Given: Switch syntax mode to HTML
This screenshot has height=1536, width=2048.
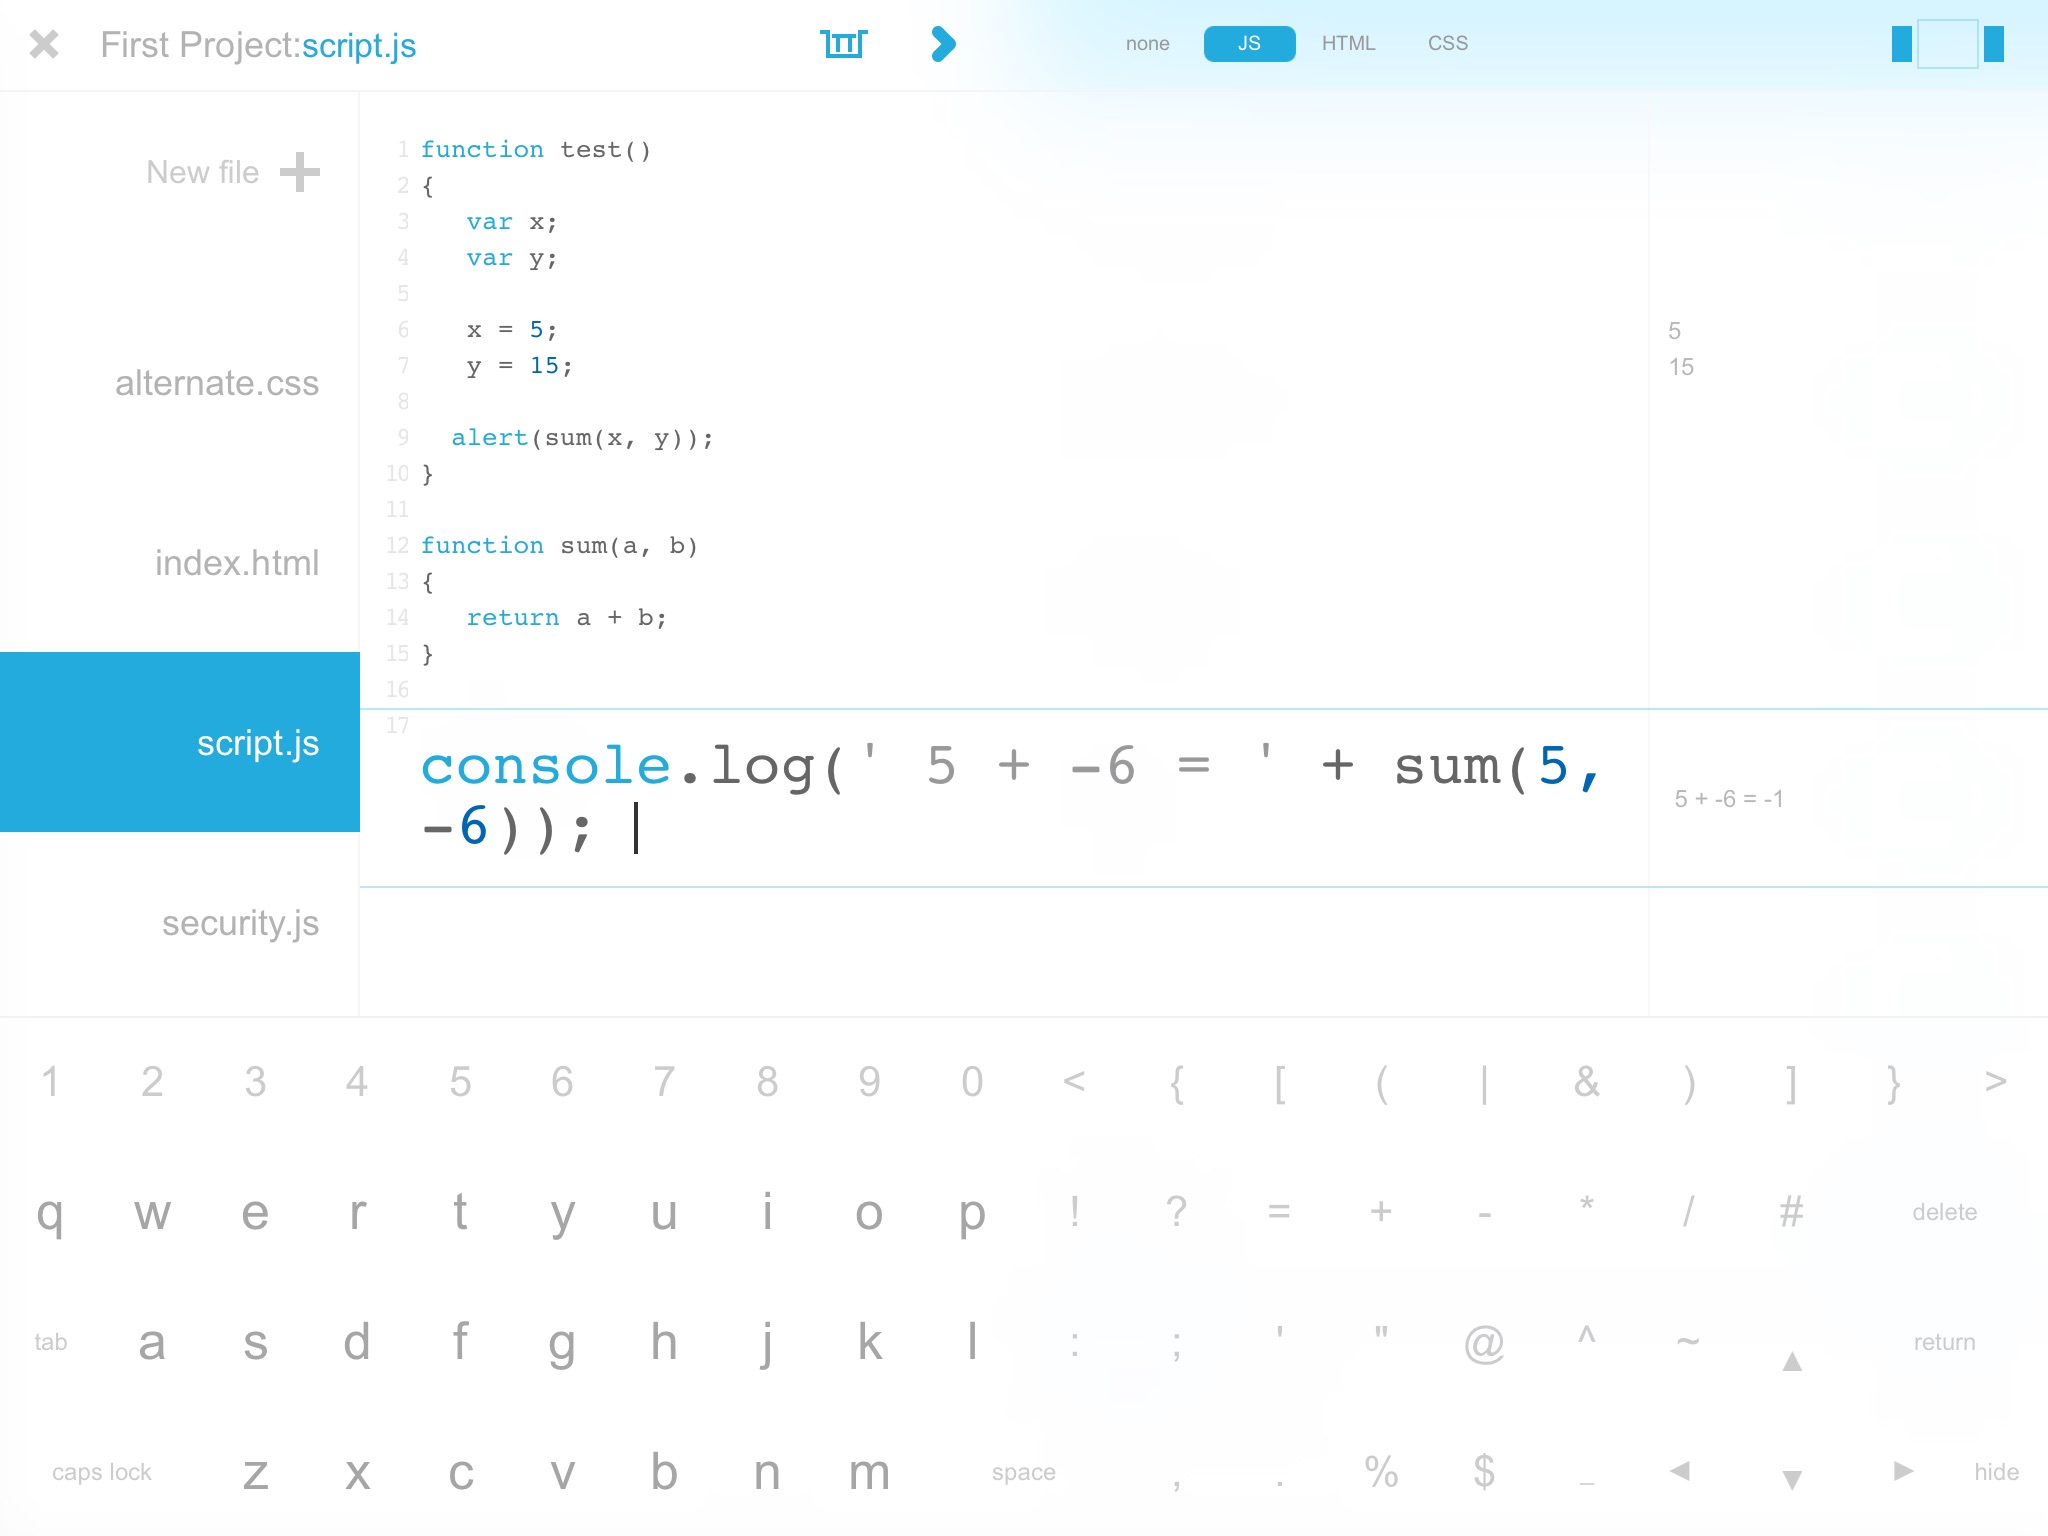Looking at the screenshot, I should click(x=1348, y=44).
